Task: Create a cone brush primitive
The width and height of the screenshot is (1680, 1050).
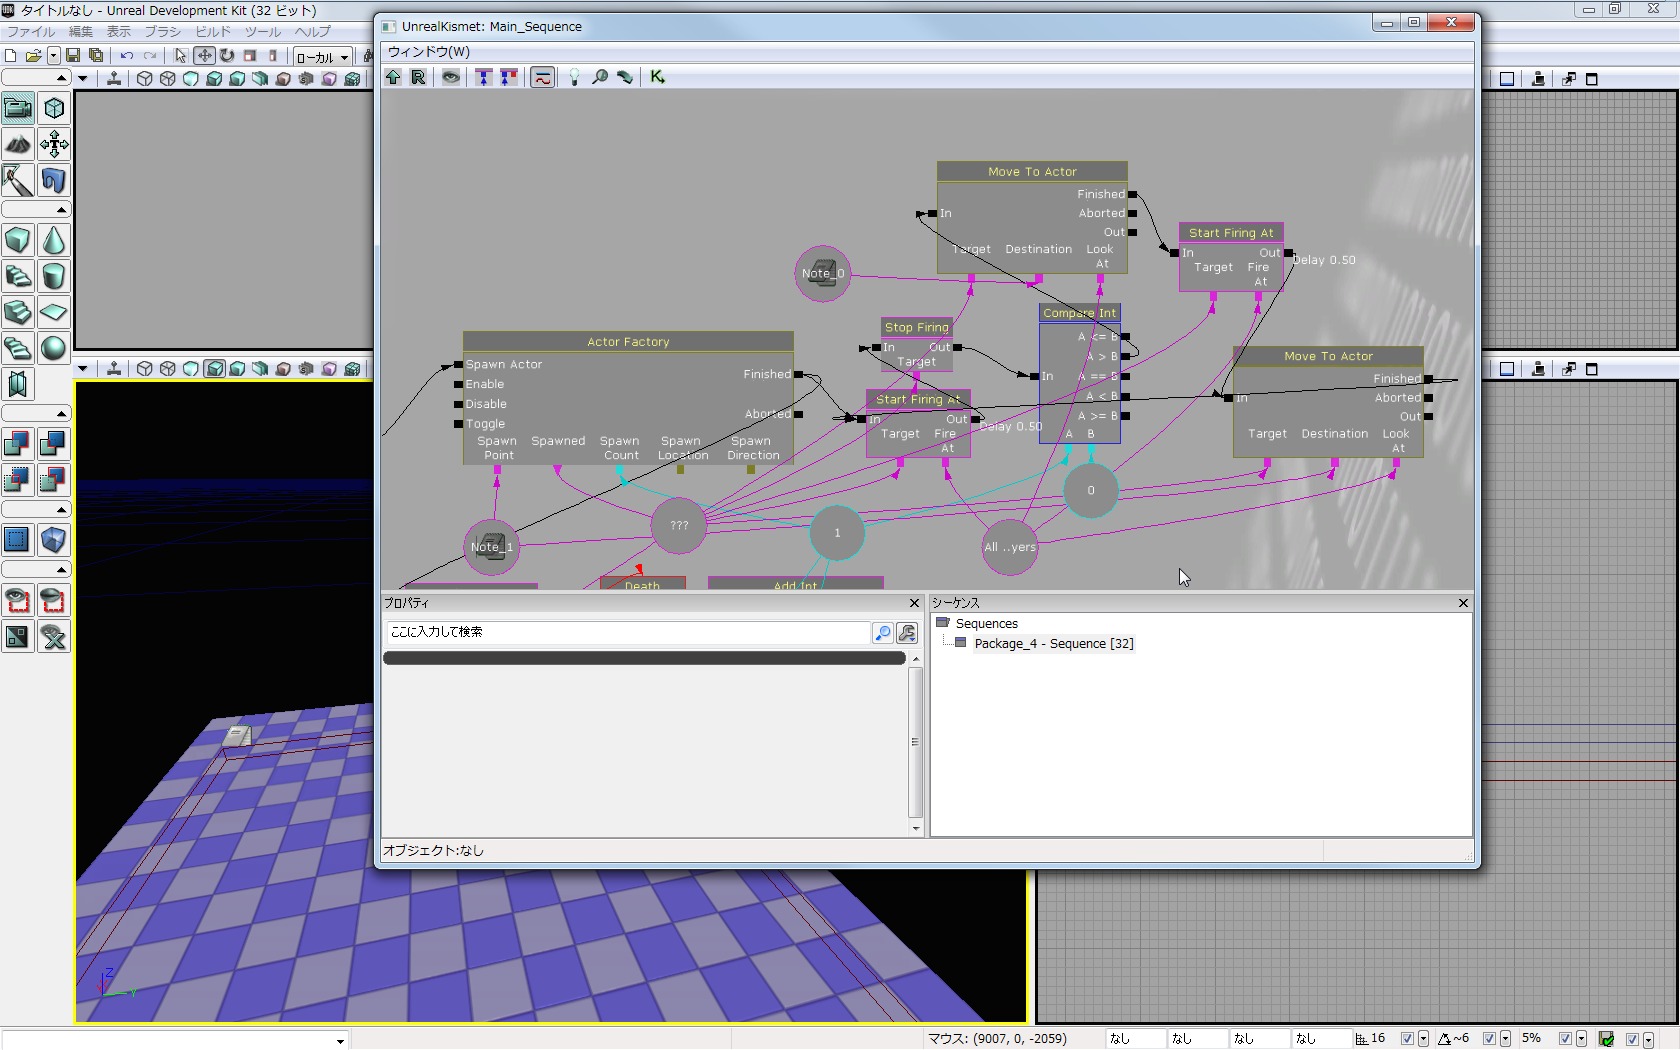Action: pyautogui.click(x=54, y=240)
